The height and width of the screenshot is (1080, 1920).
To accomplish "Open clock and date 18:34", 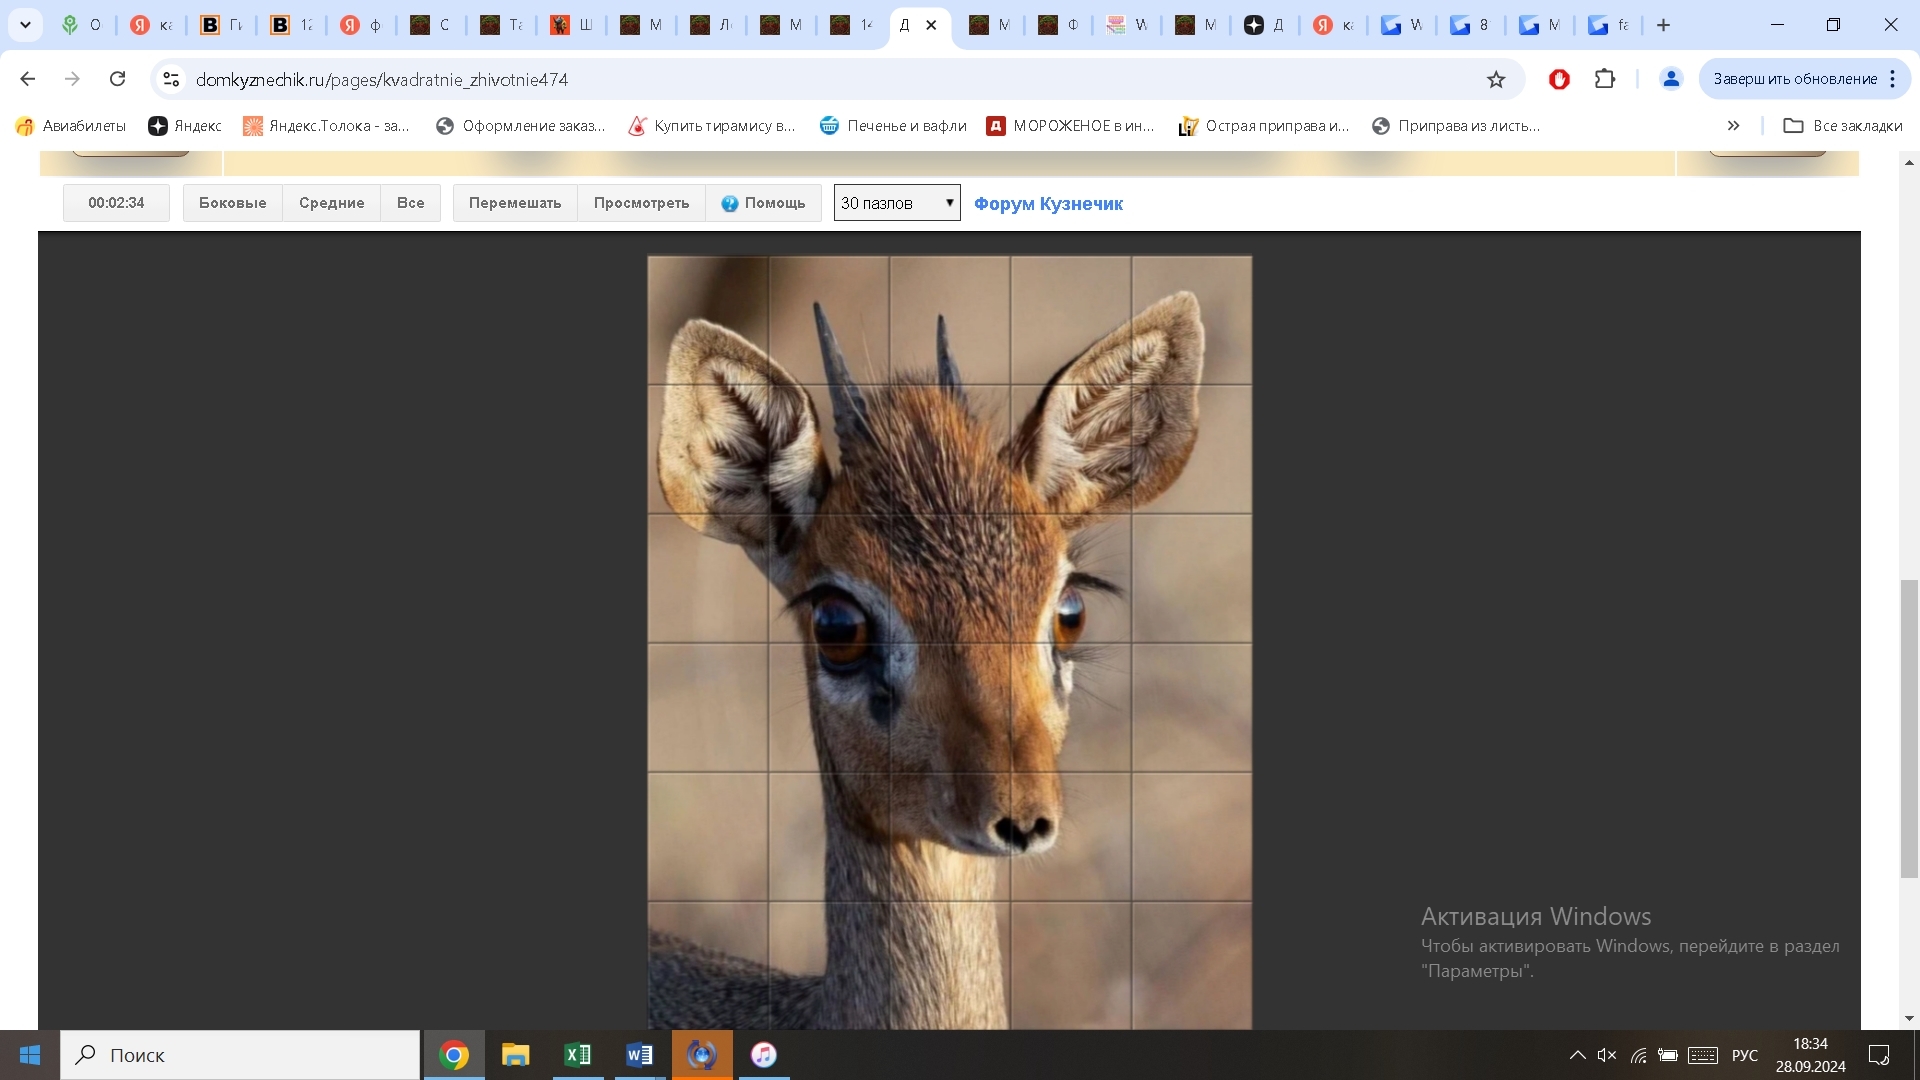I will pyautogui.click(x=1811, y=1055).
